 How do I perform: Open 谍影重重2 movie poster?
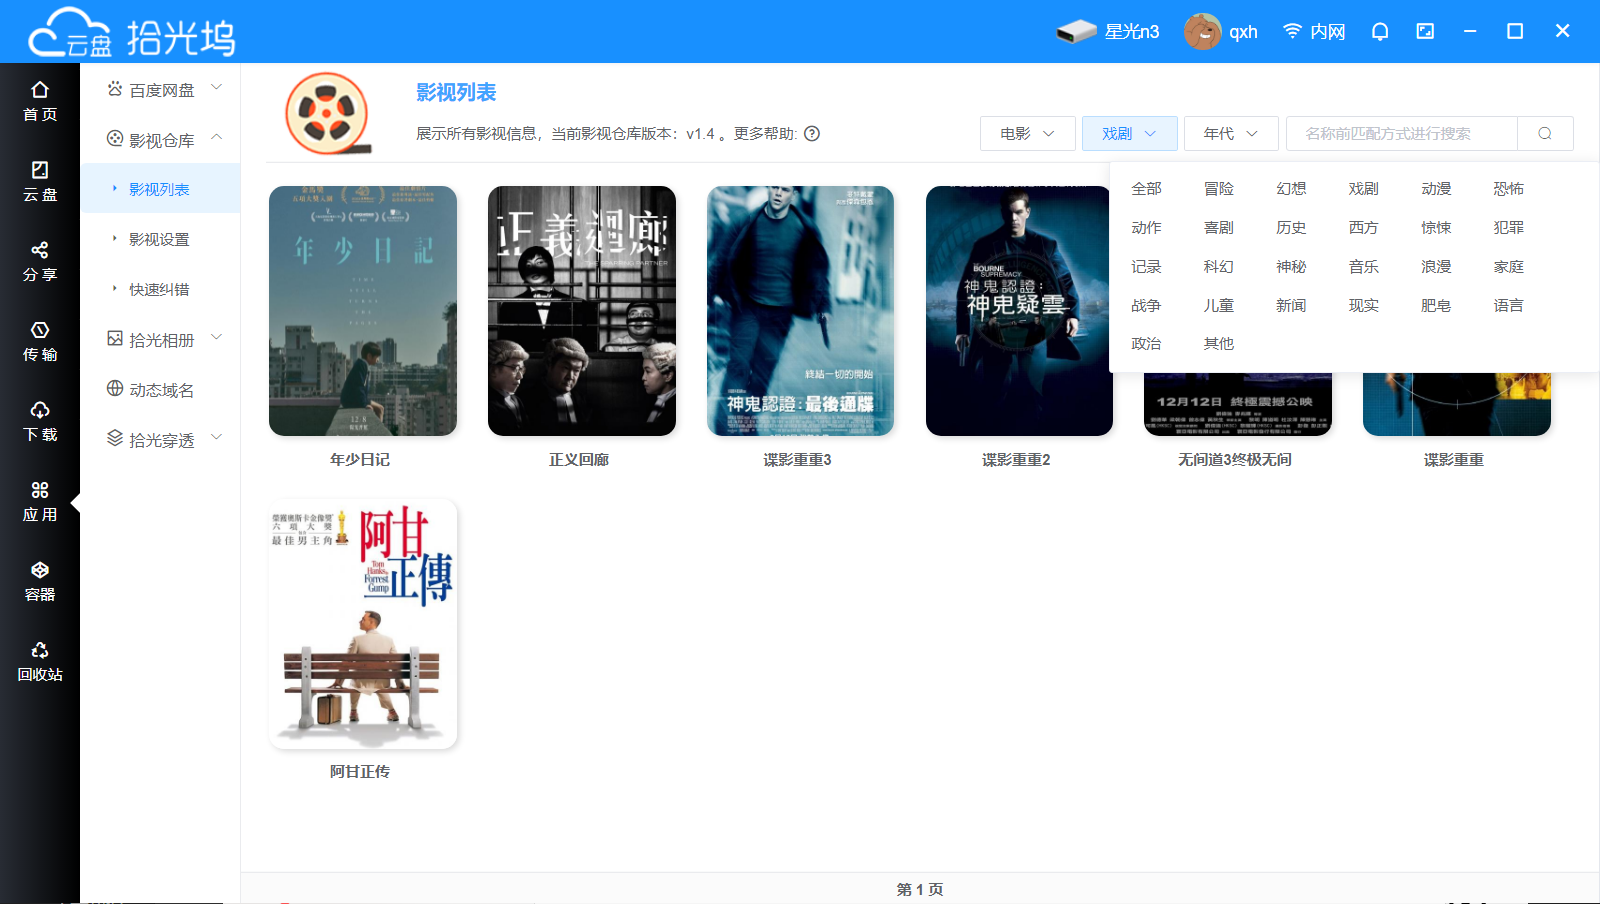(1017, 311)
